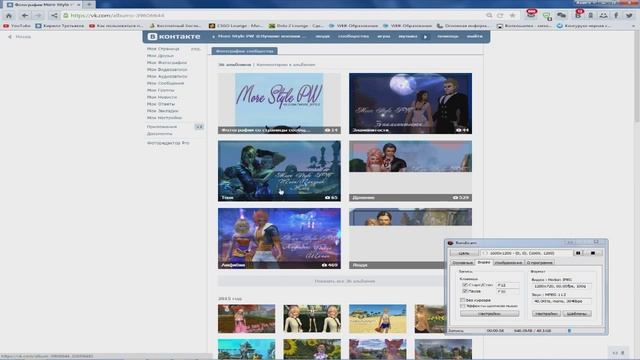
Task: Open Моя Страница in the left sidebar
Action: coord(163,49)
